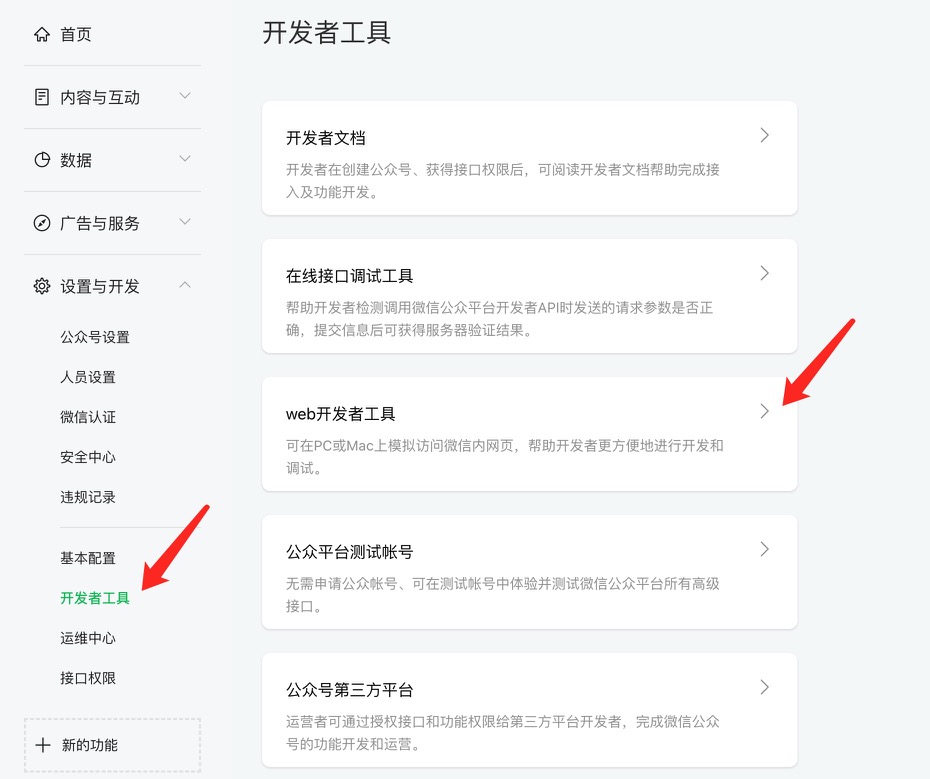Click the plus icon beside 新的功能
The height and width of the screenshot is (779, 930).
(43, 745)
